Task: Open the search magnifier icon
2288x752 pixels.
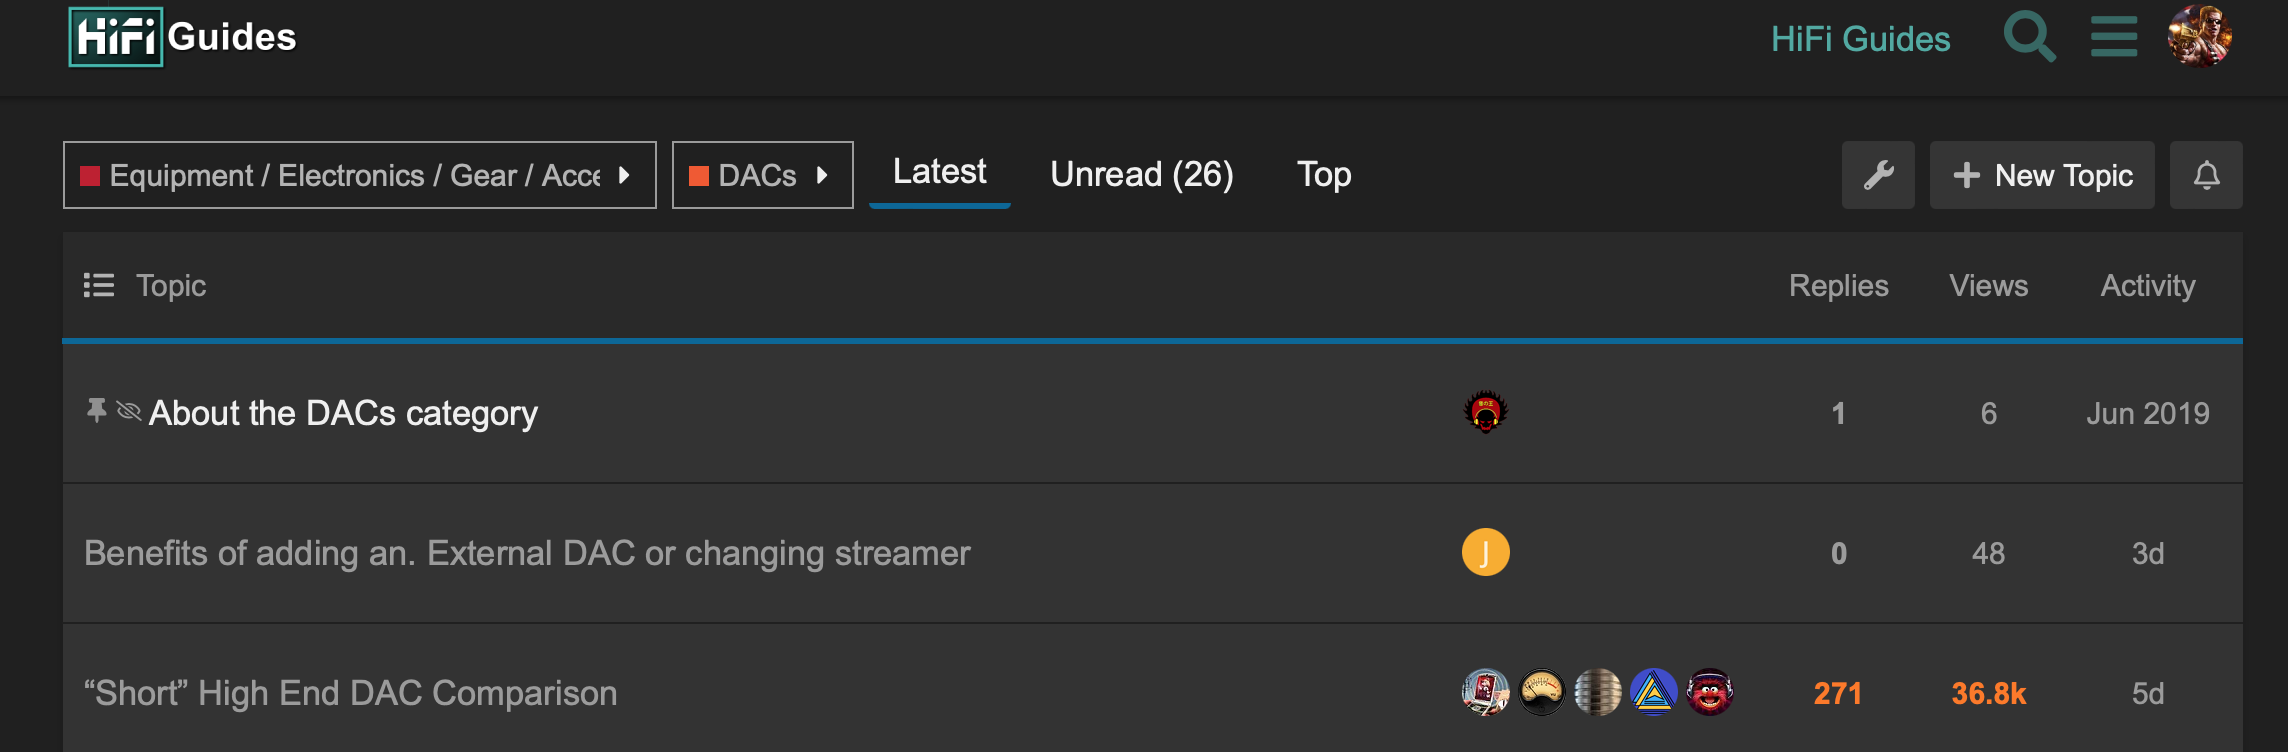Action: (x=2030, y=37)
